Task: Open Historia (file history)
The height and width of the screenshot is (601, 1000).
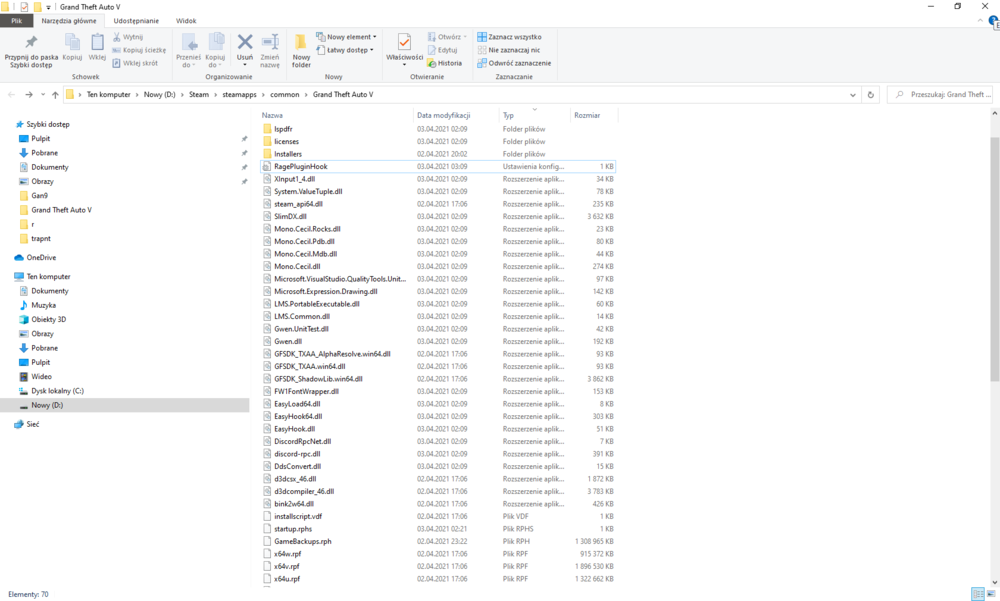Action: click(445, 63)
